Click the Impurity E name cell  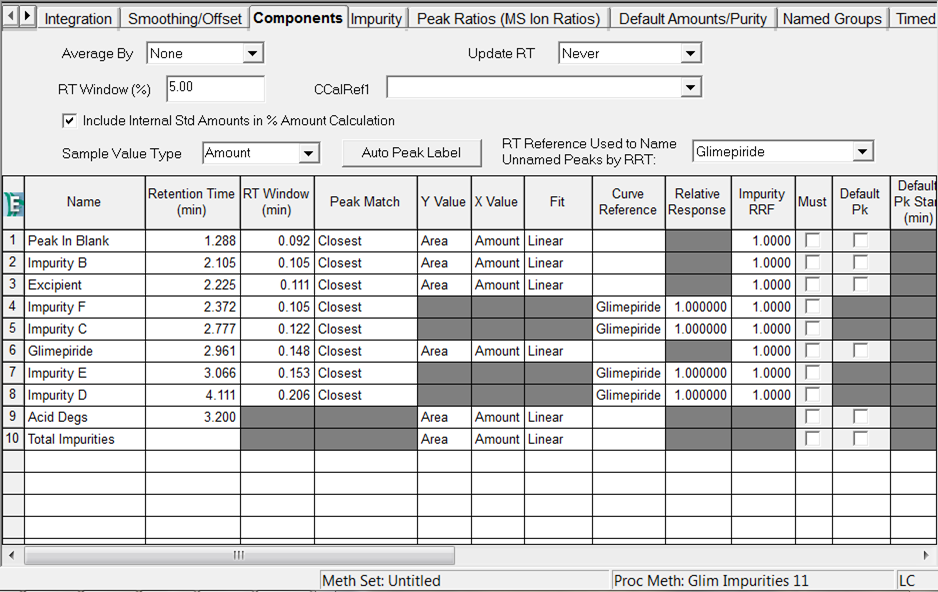click(84, 373)
